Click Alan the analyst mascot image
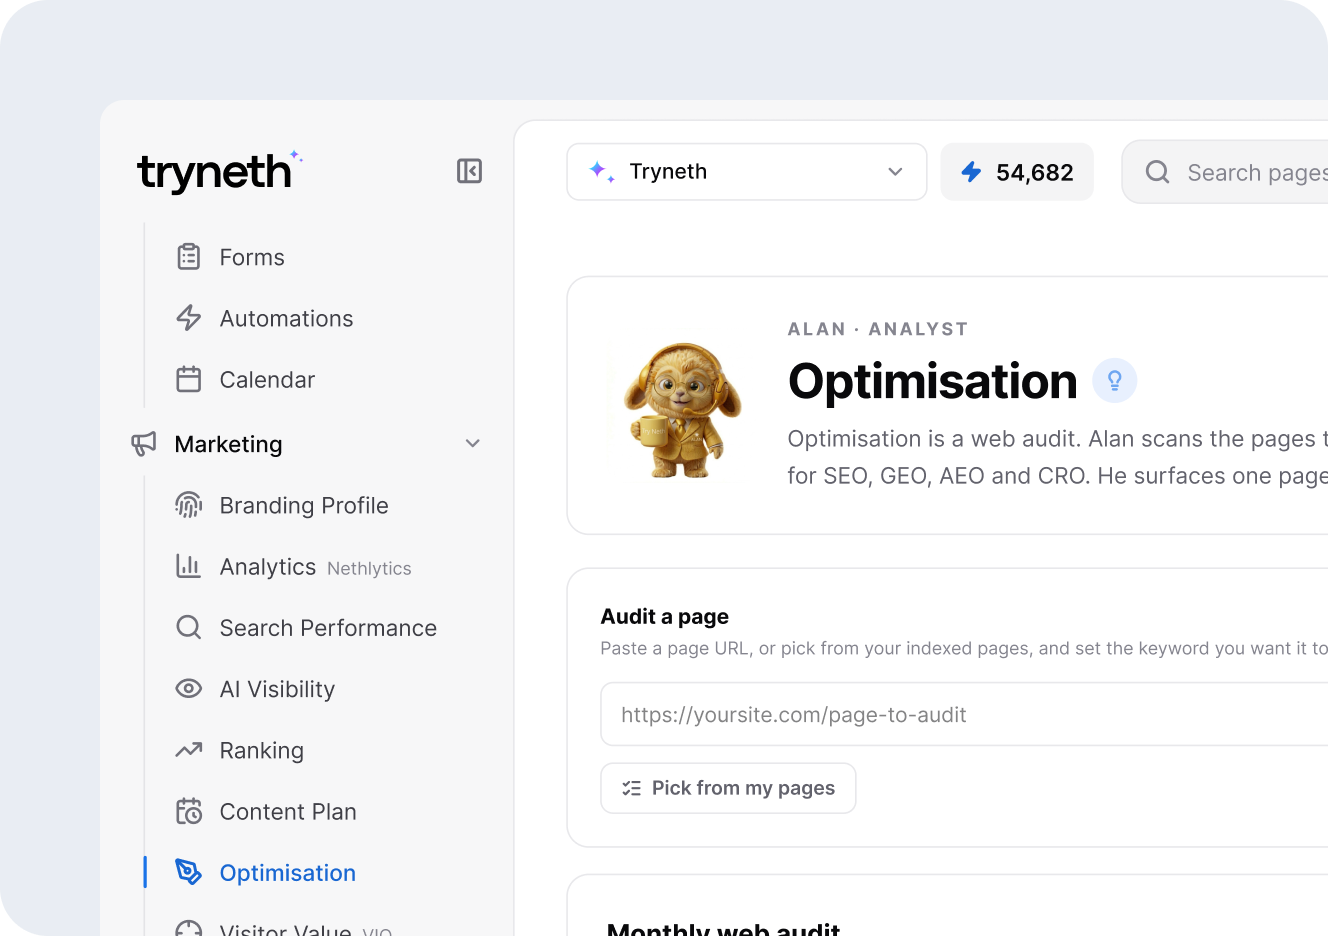This screenshot has width=1328, height=936. coord(681,409)
